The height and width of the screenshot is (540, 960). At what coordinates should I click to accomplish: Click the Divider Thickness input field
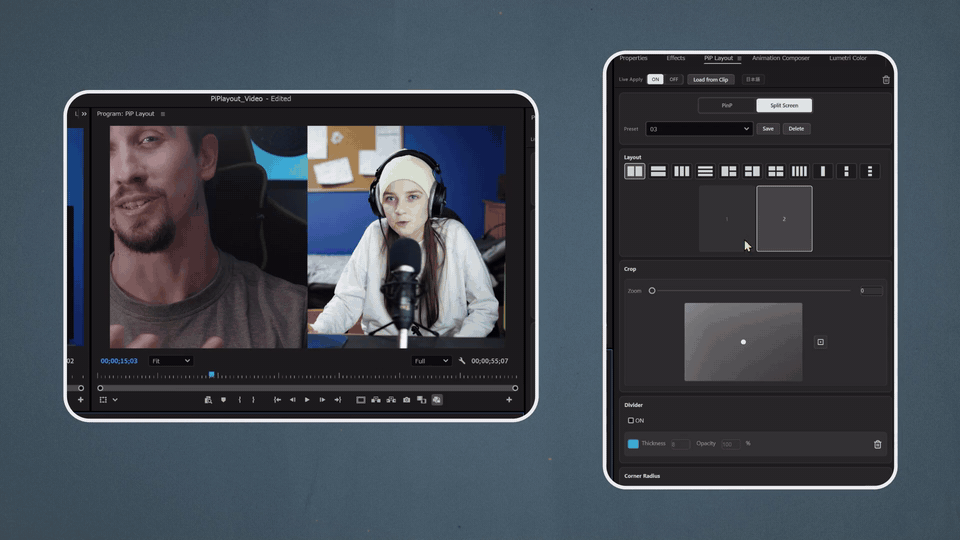coord(680,444)
